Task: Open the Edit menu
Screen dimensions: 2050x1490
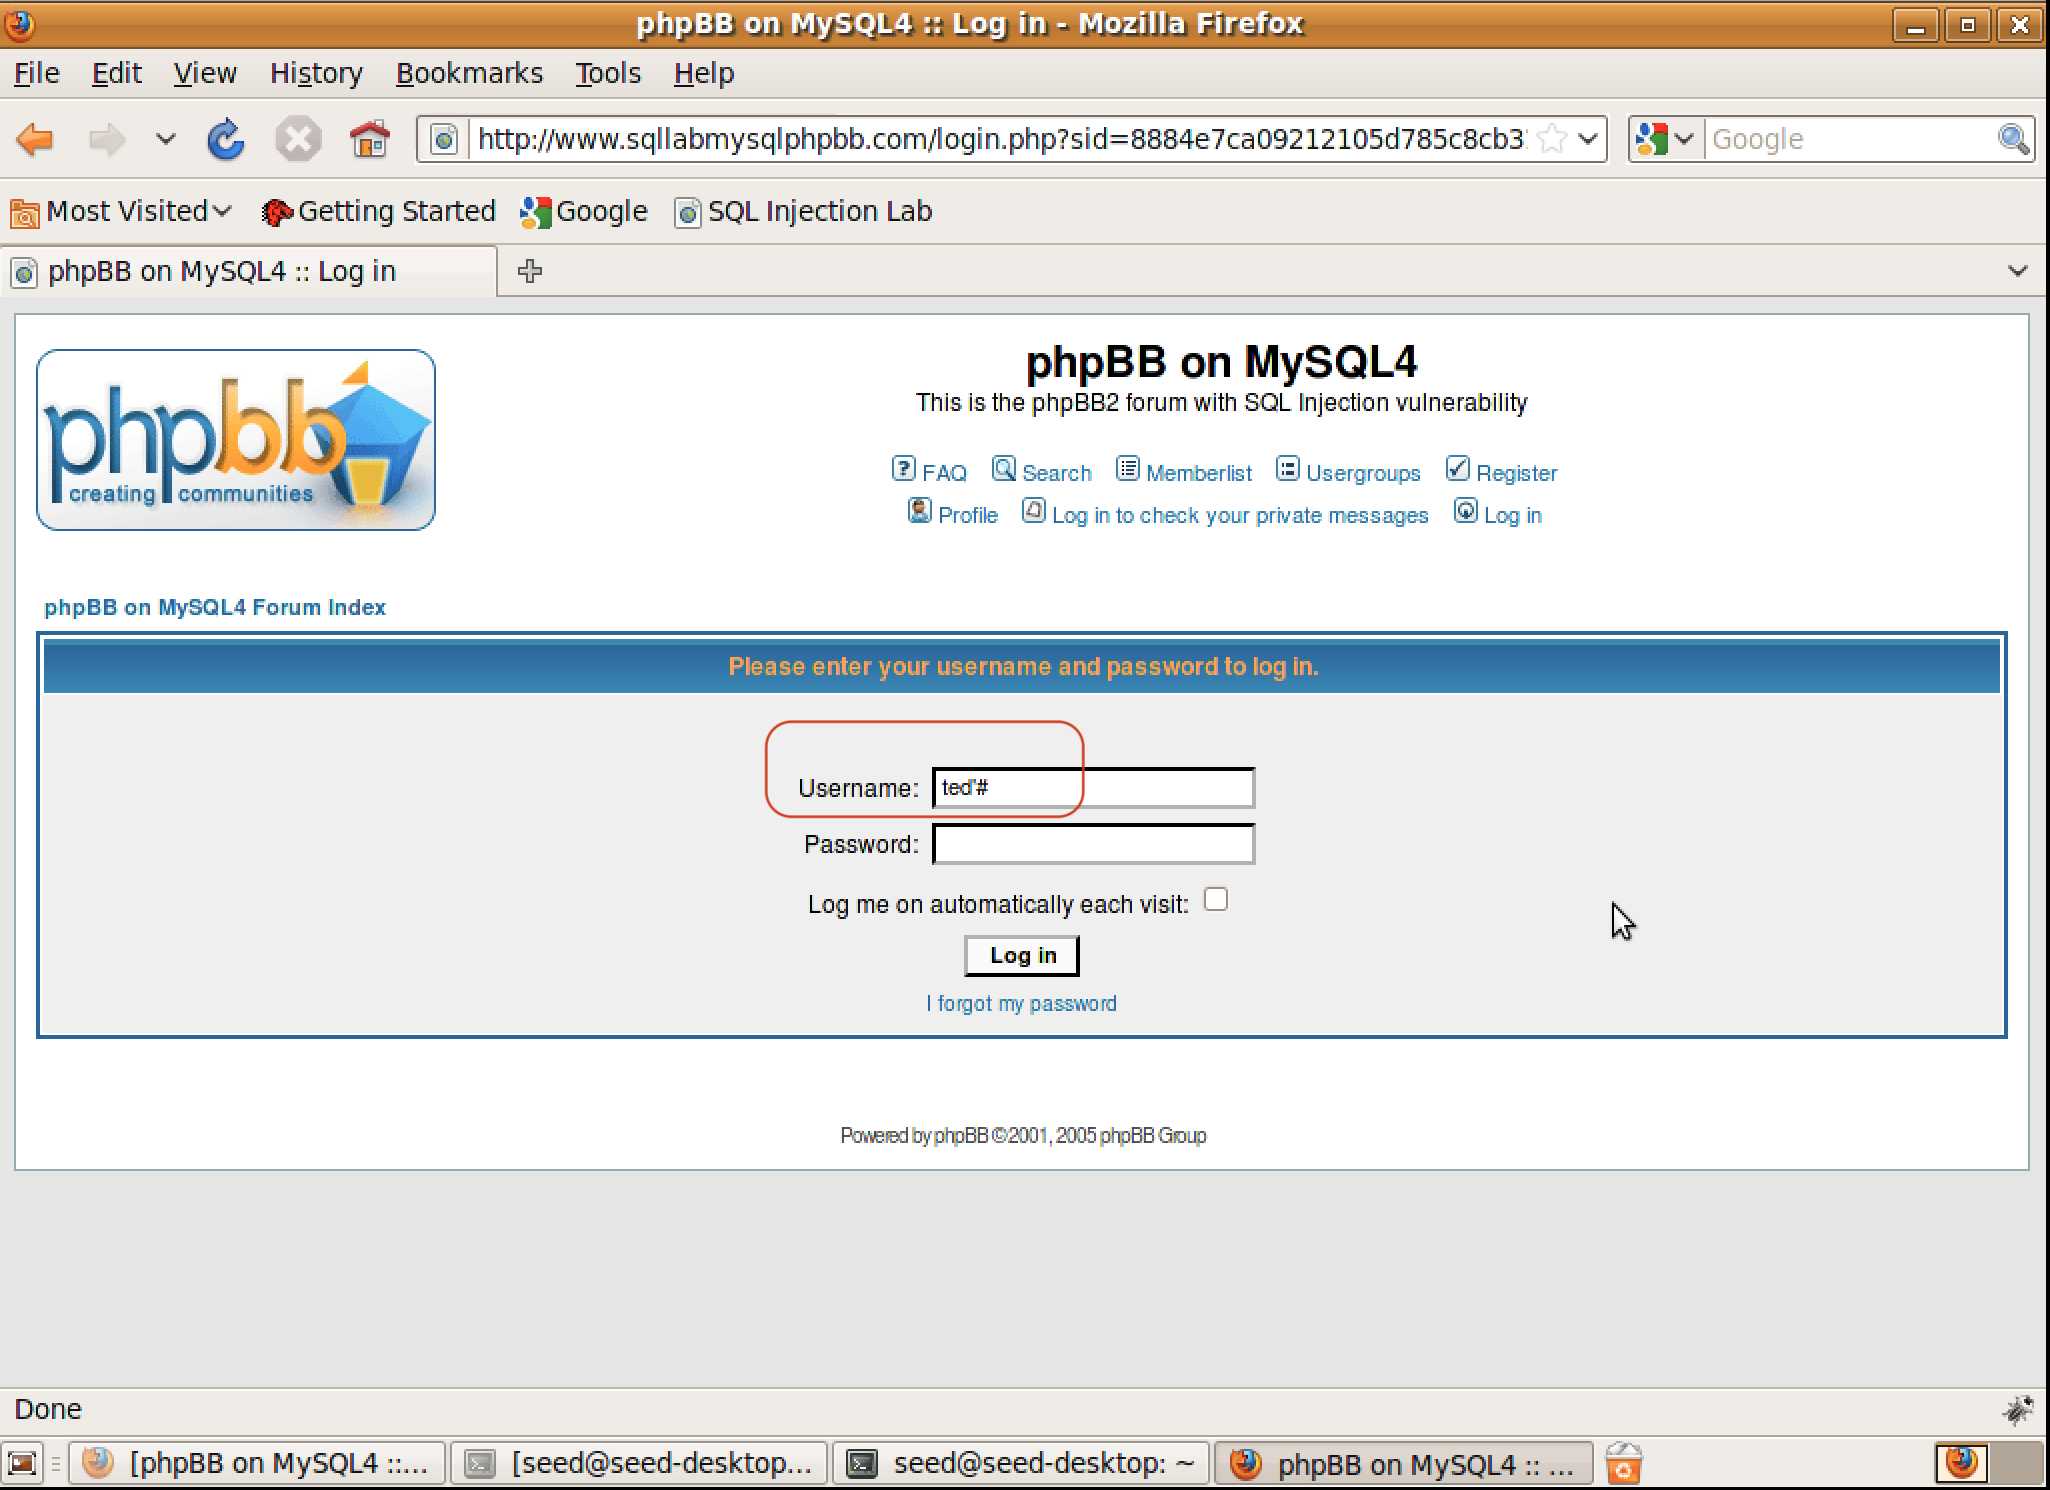Action: tap(117, 73)
